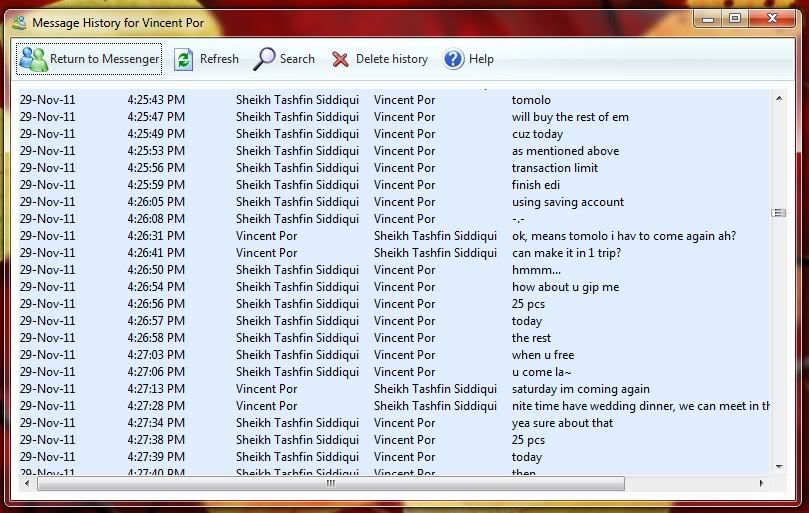Click the Return to Messenger label
The image size is (809, 513).
(x=104, y=59)
